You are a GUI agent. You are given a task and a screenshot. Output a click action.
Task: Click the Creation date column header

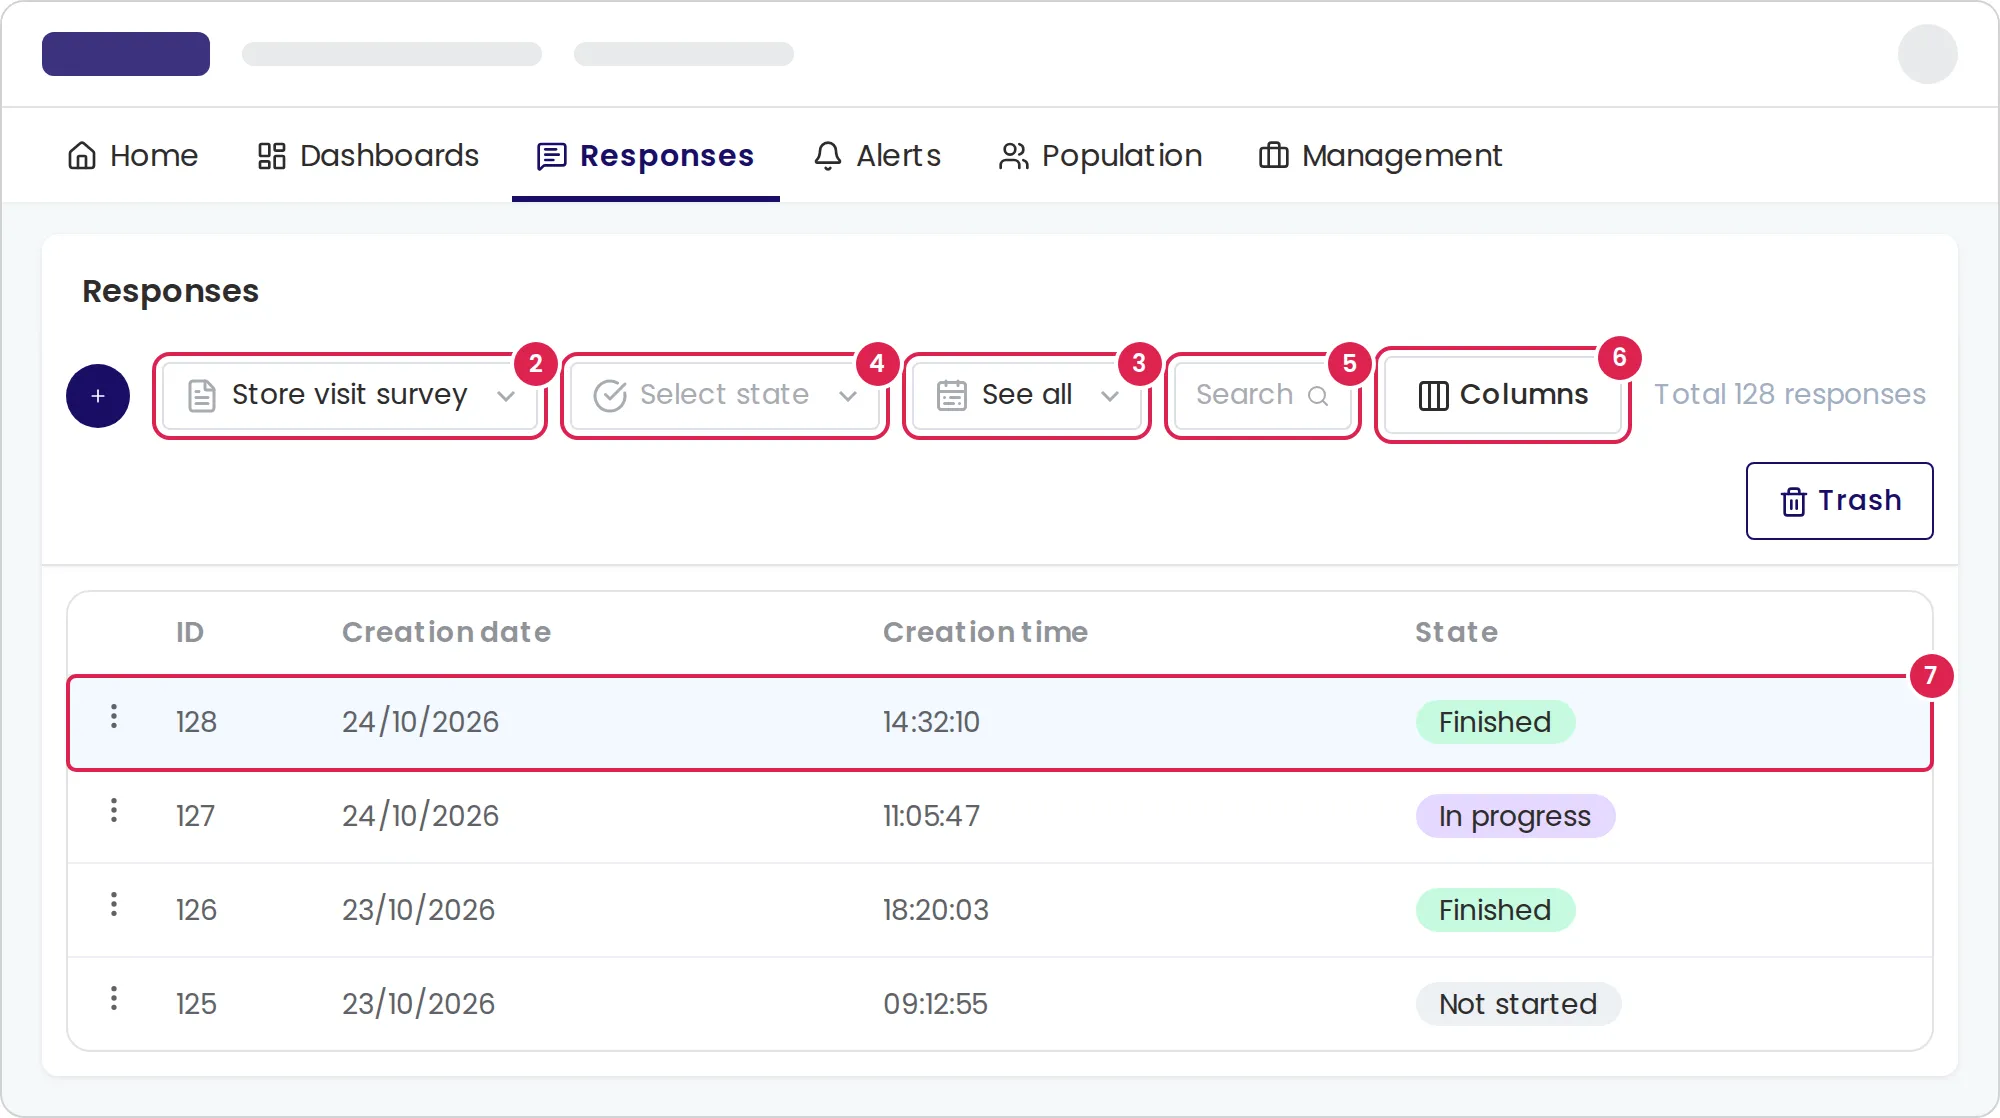[446, 632]
